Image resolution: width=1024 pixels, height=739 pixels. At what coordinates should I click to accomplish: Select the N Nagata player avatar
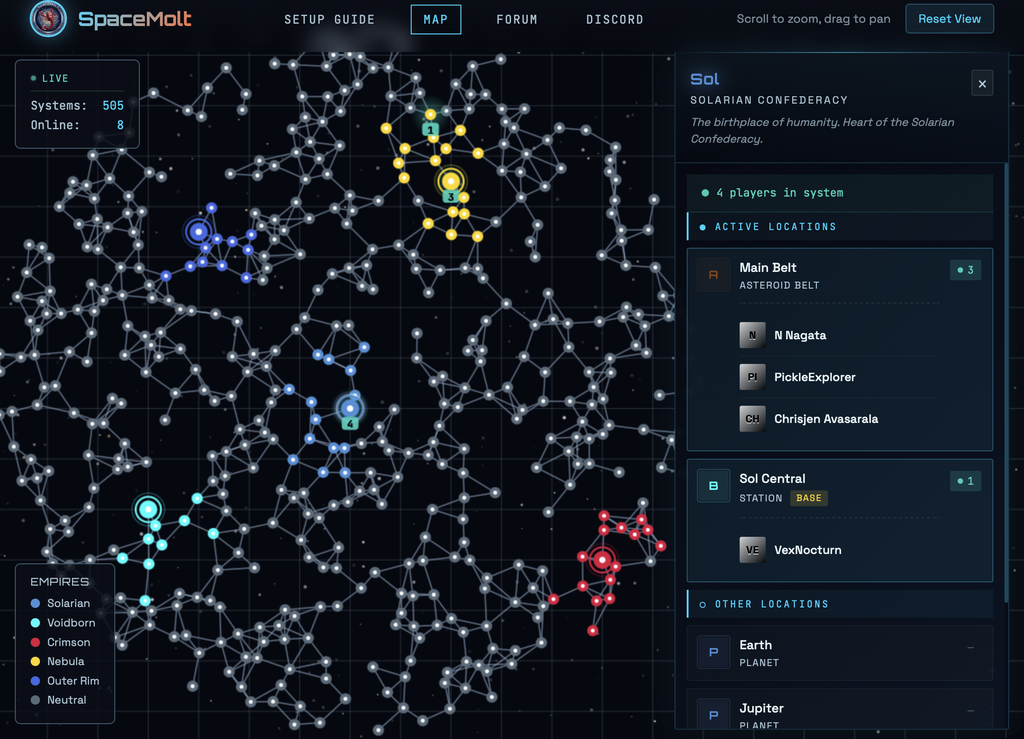point(753,335)
